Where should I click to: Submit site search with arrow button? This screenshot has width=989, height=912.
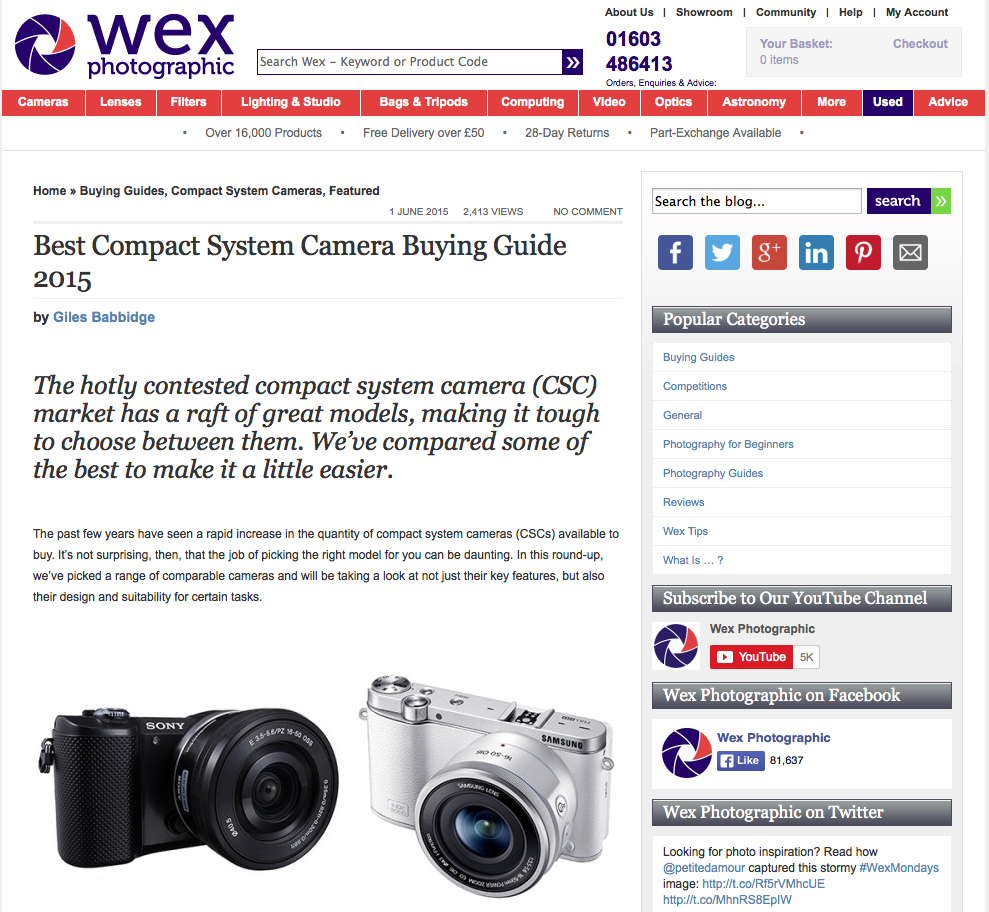[x=572, y=62]
